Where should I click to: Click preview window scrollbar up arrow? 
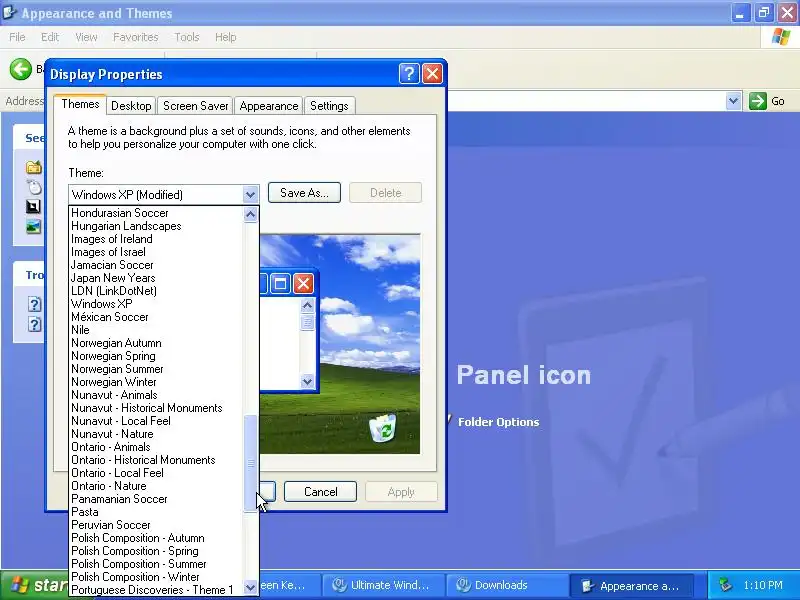pos(307,306)
